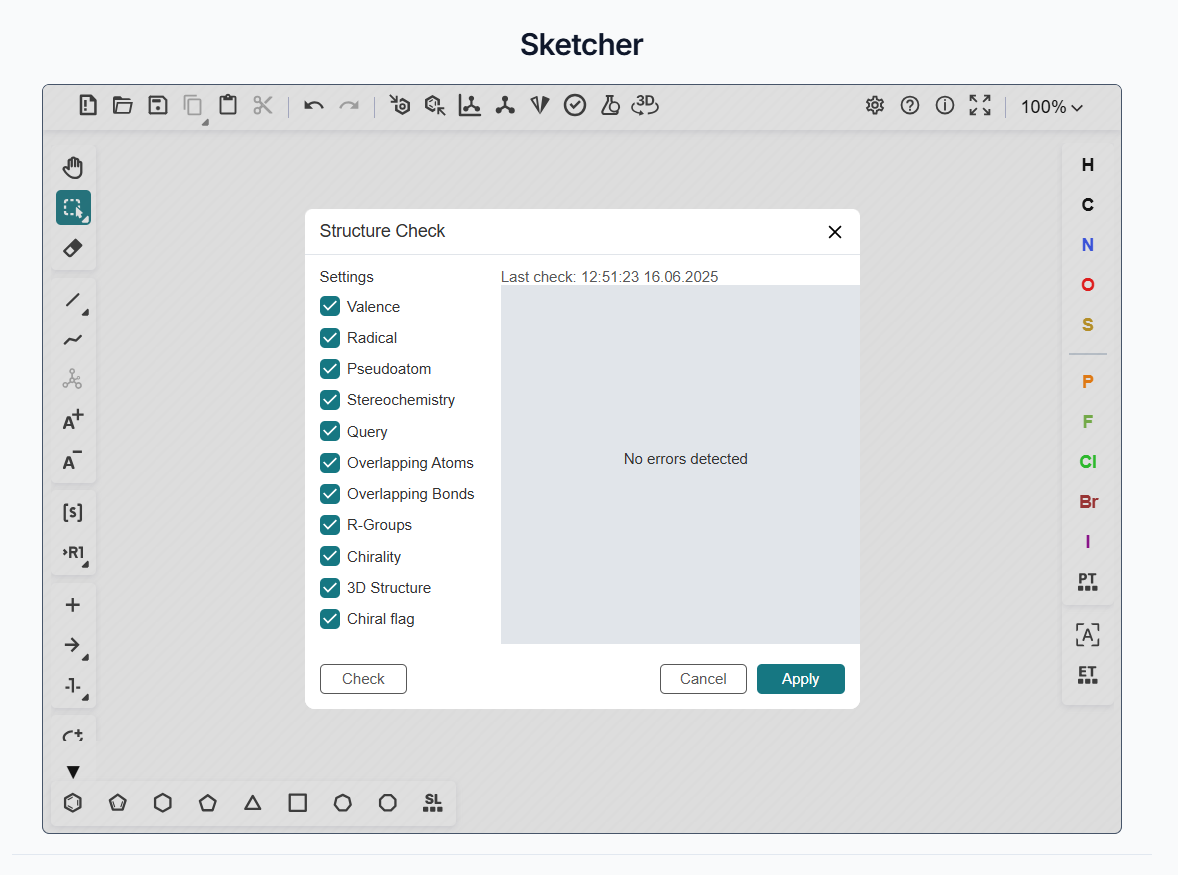This screenshot has height=875, width=1178.
Task: Select the benzene ring template
Action: click(72, 802)
